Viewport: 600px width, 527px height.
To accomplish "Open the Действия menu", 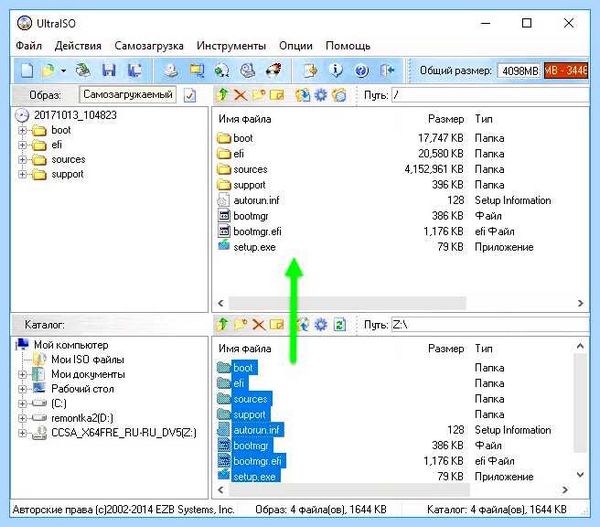I will (x=78, y=46).
